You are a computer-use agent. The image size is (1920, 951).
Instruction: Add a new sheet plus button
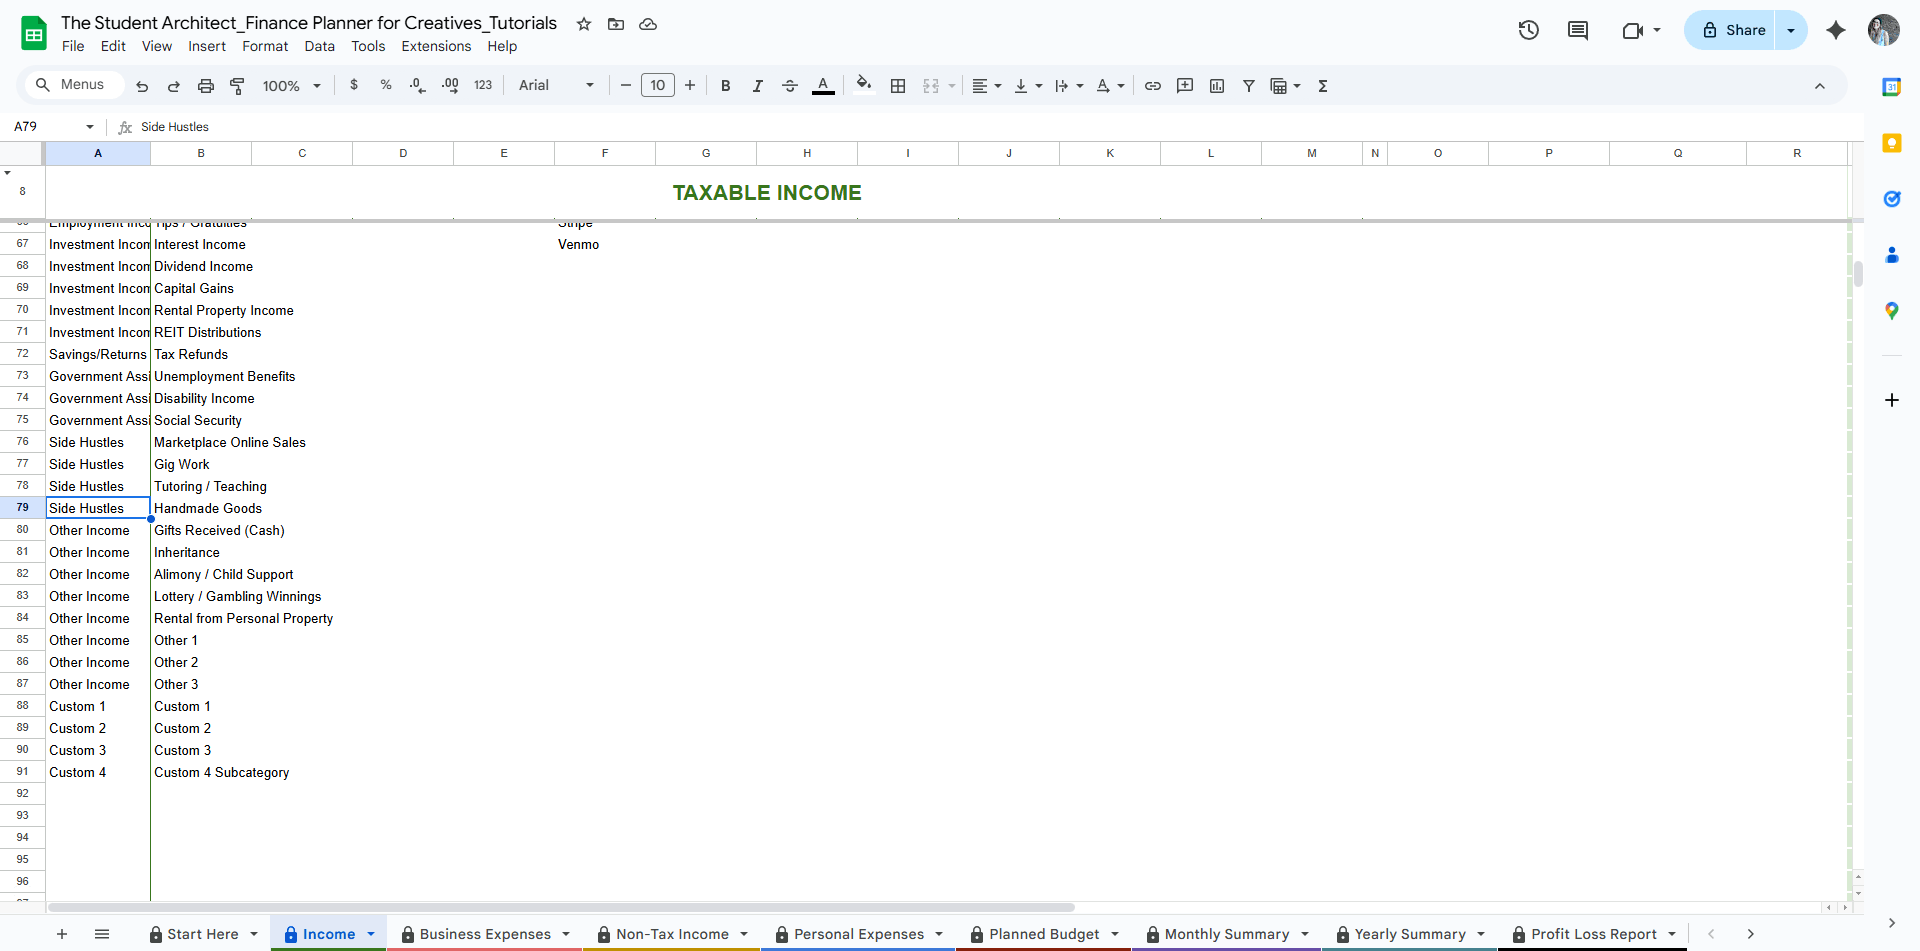(62, 934)
